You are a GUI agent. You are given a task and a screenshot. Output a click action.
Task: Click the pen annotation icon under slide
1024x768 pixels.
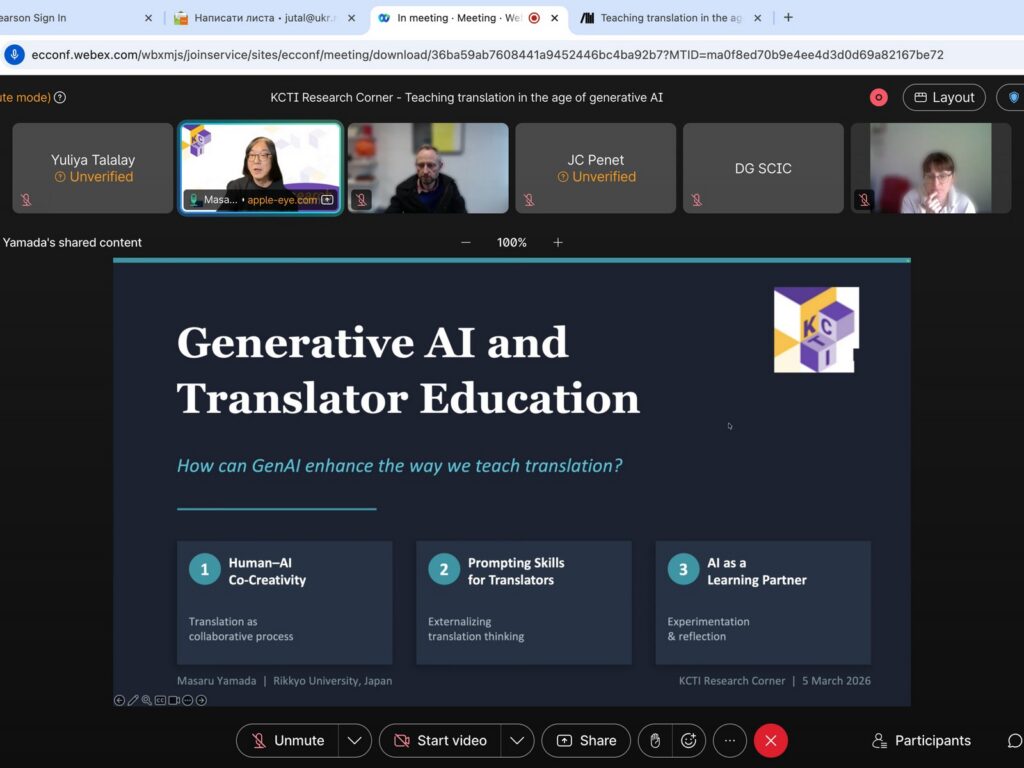tap(133, 700)
